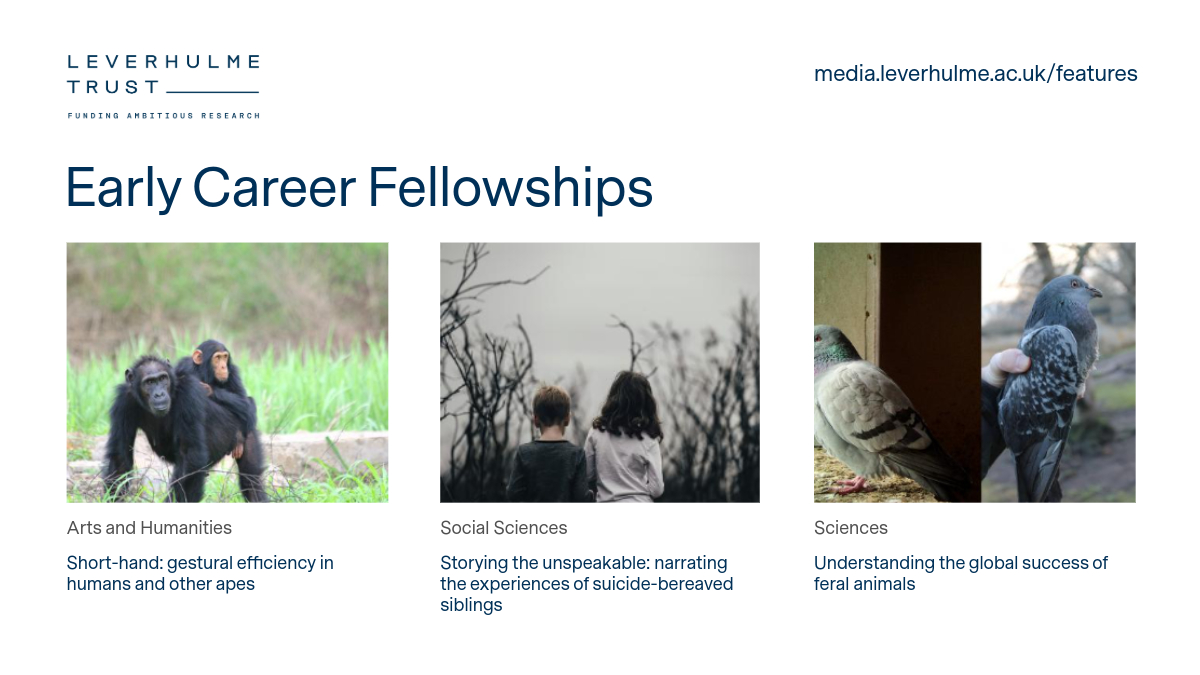1200x675 pixels.
Task: Open the media.leverhulme.ac.uk/features link
Action: click(975, 73)
